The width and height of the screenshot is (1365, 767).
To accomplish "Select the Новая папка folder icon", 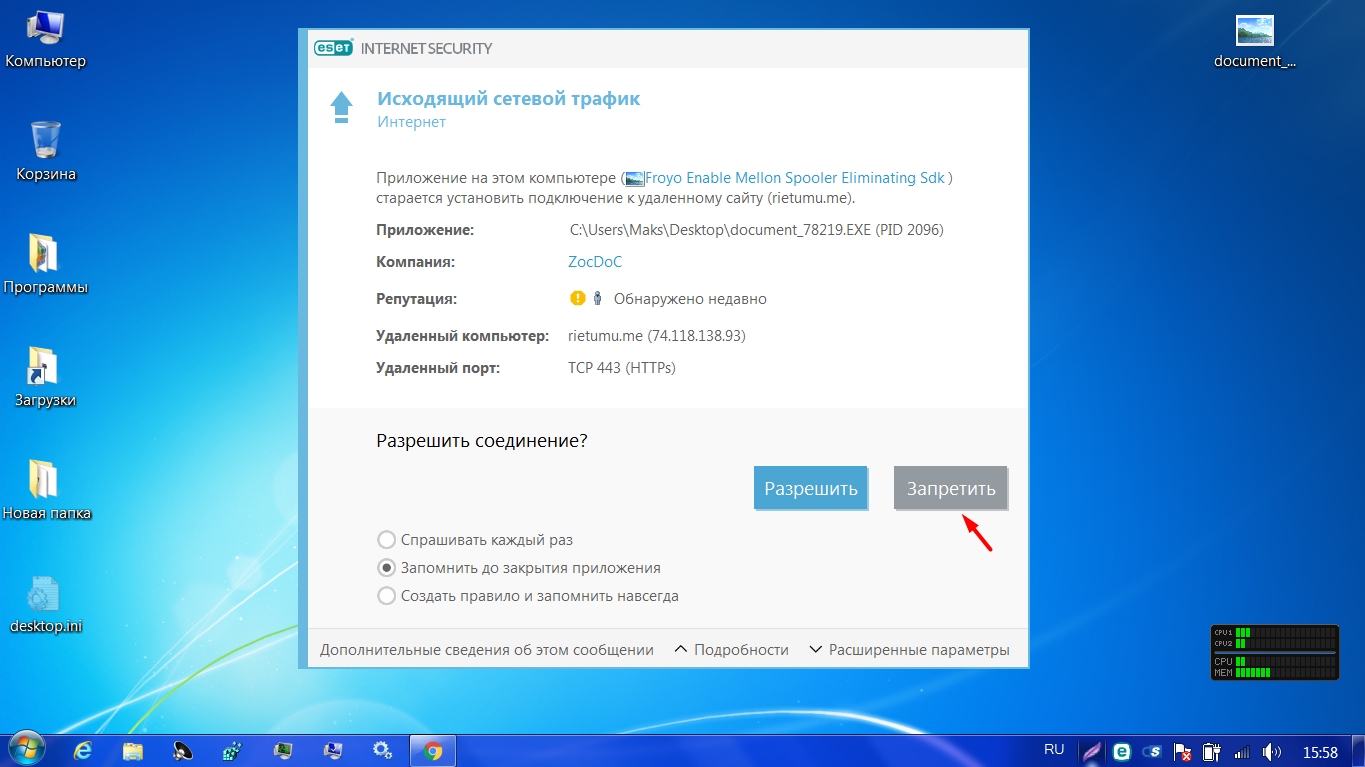I will (46, 491).
